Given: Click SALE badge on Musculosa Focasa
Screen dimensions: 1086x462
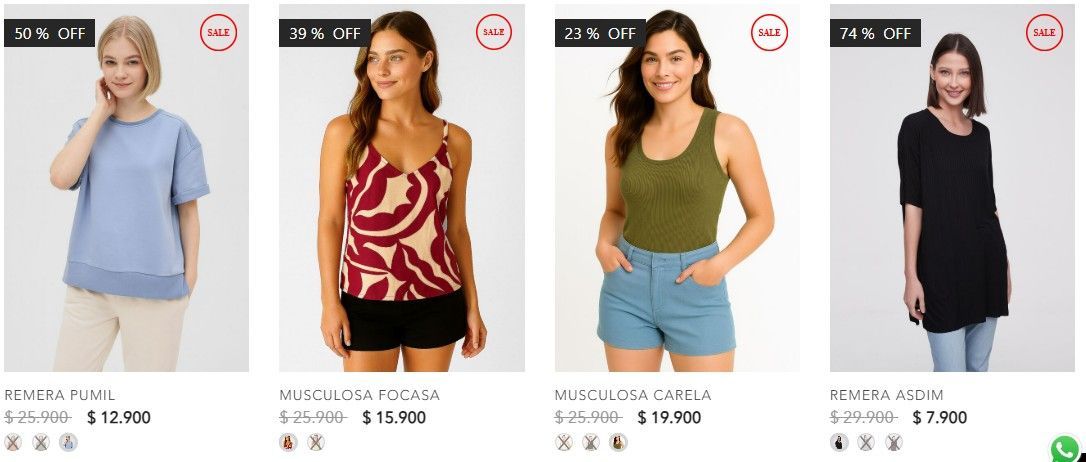Looking at the screenshot, I should pyautogui.click(x=493, y=33).
